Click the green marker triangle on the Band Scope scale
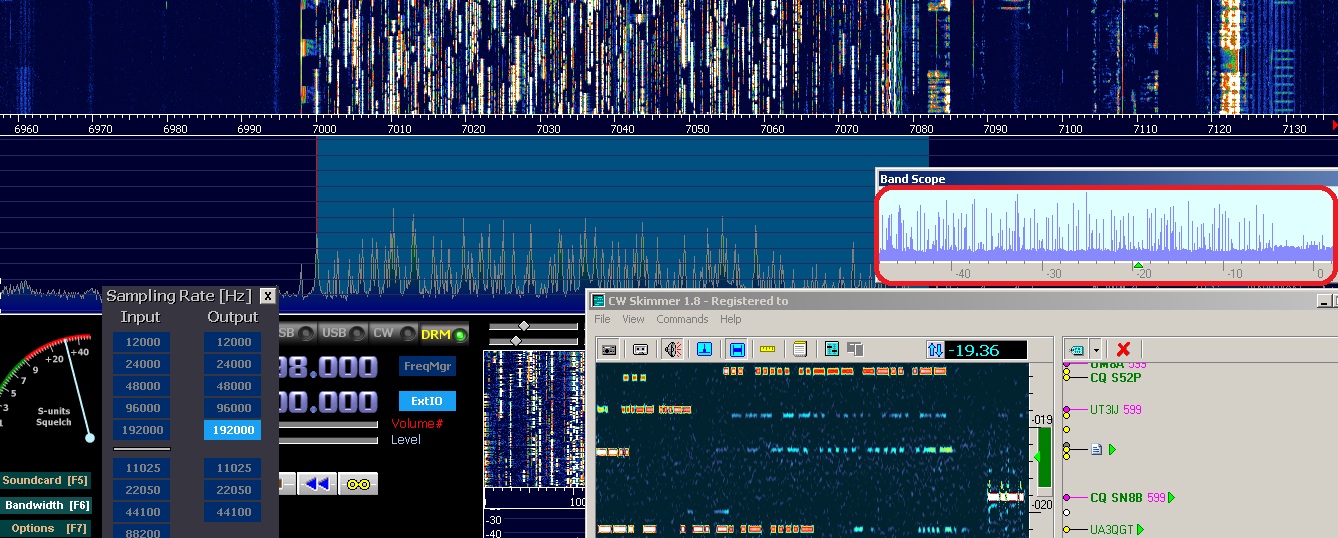 click(x=1138, y=264)
